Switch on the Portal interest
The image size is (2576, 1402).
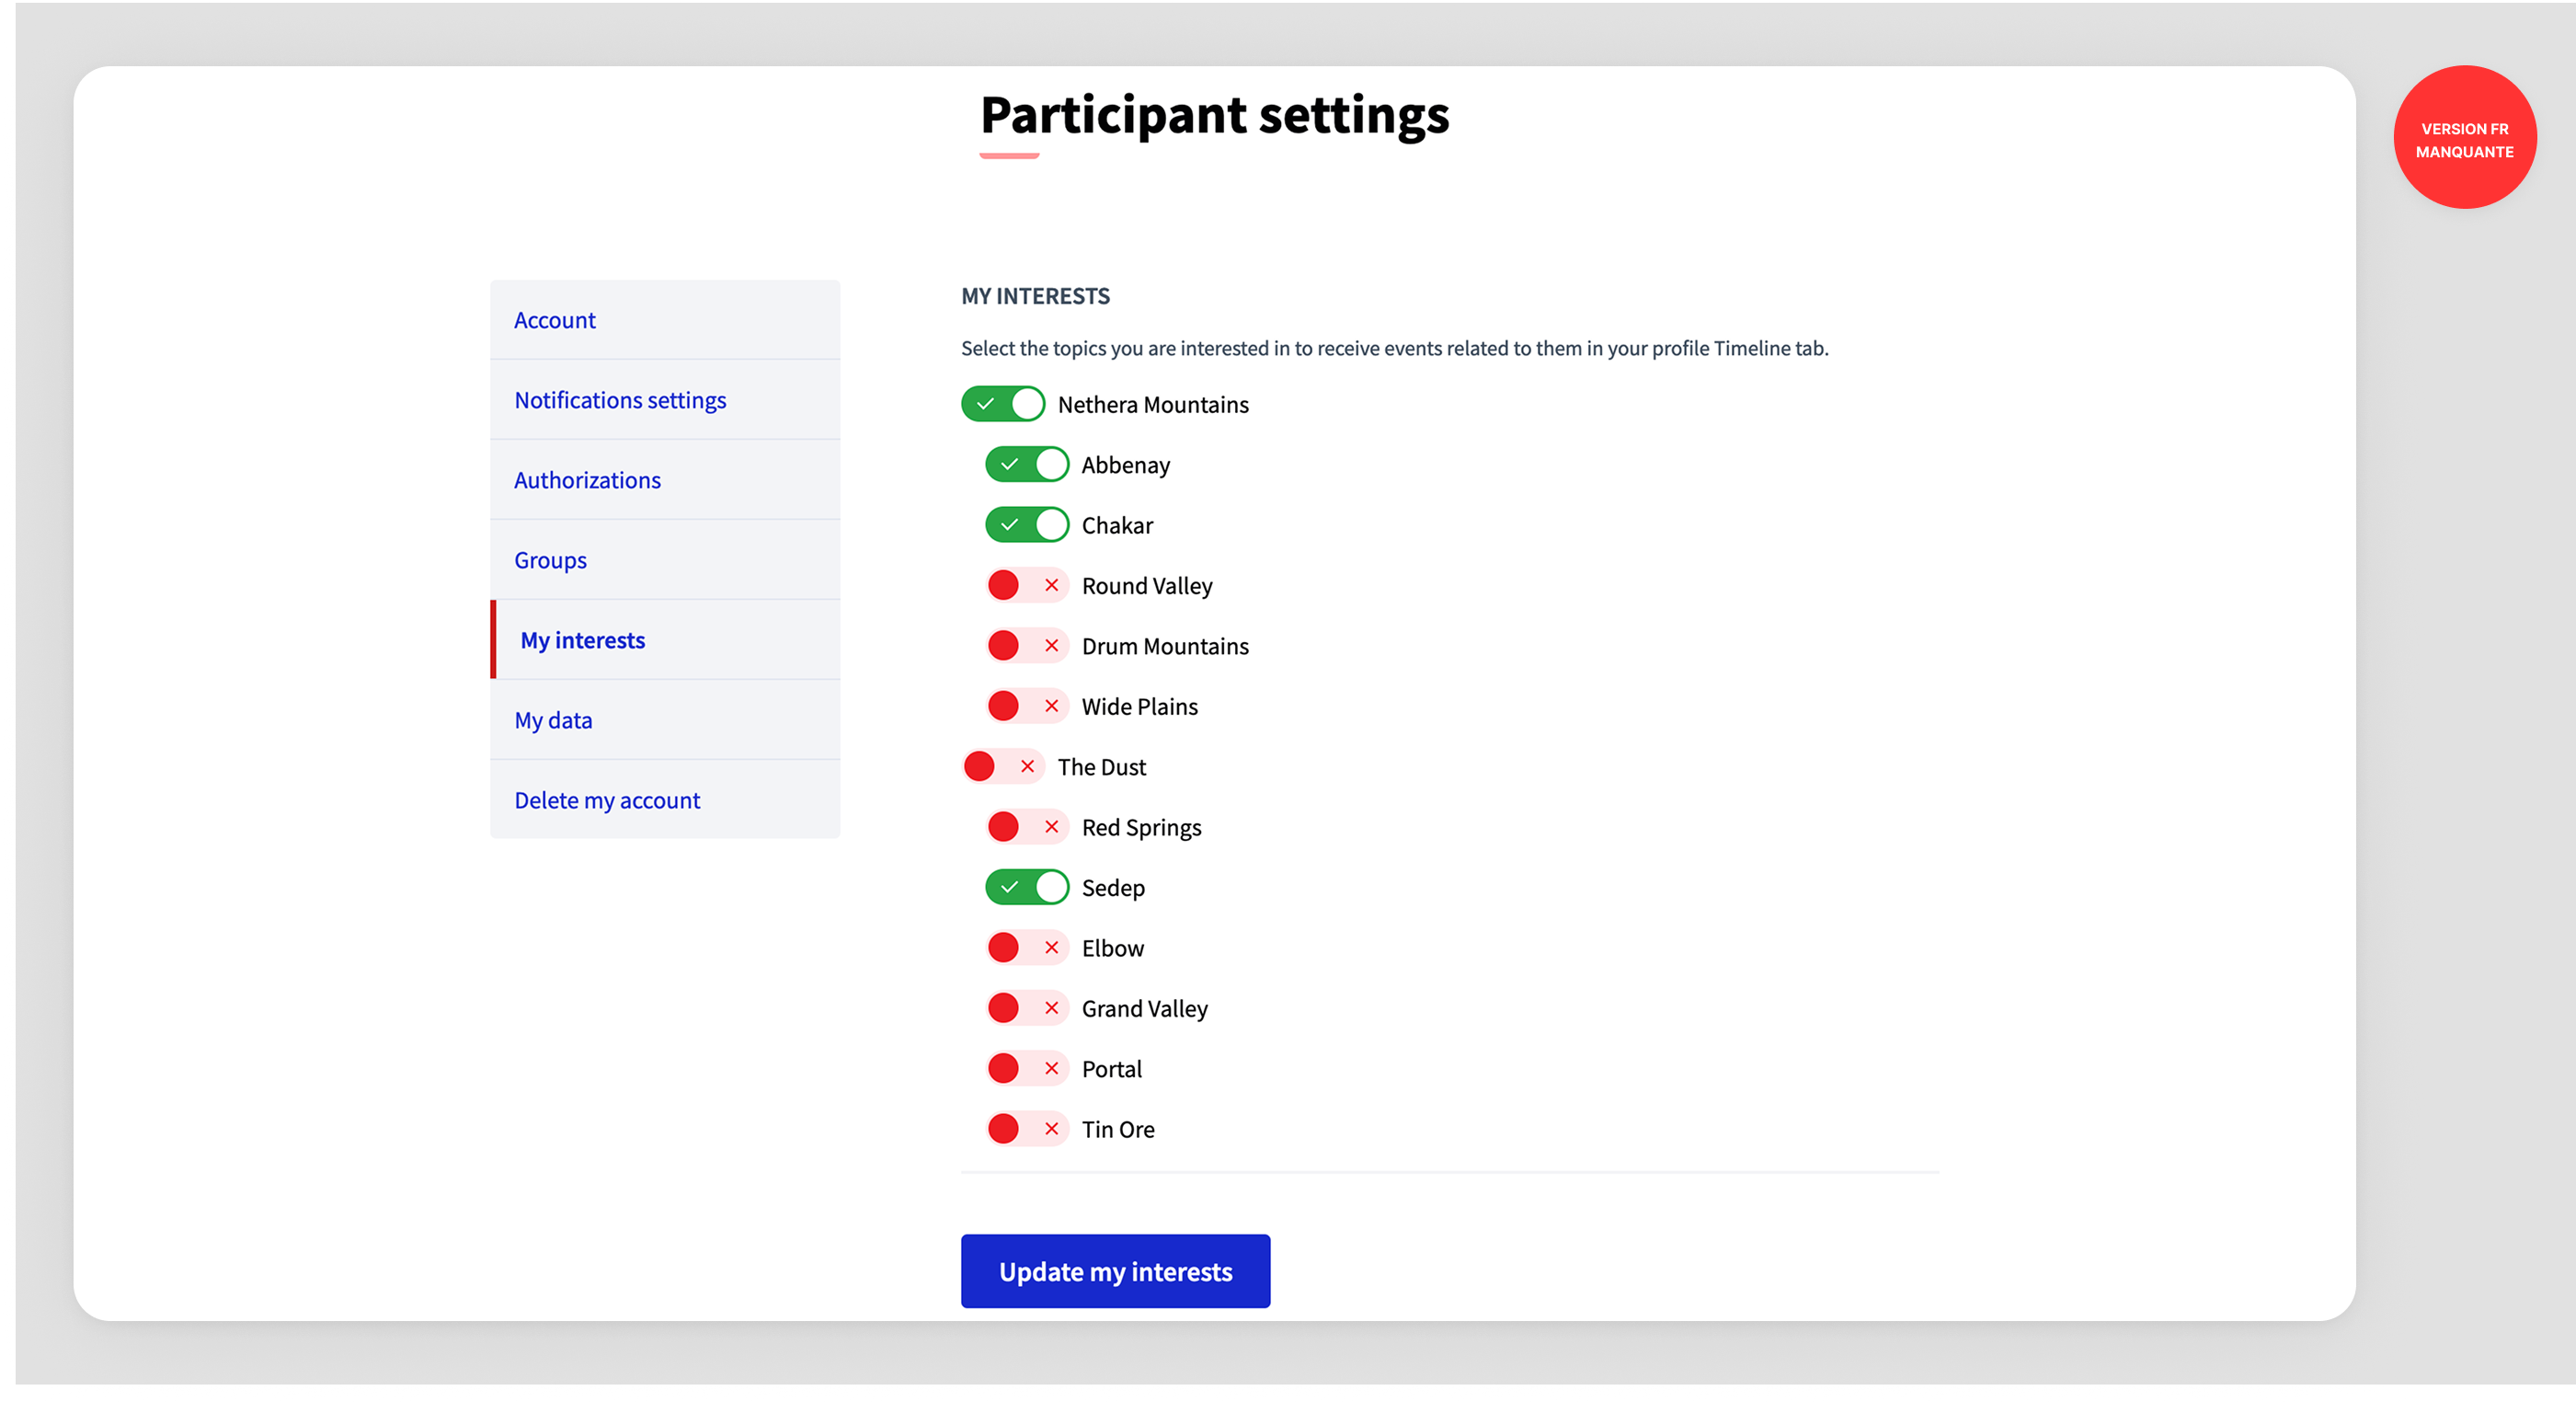1026,1068
